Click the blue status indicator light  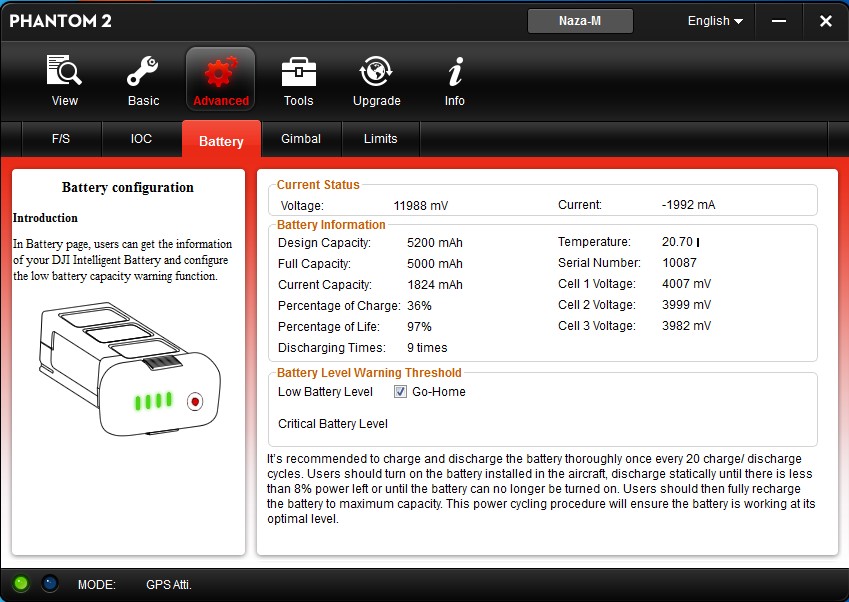click(x=50, y=583)
